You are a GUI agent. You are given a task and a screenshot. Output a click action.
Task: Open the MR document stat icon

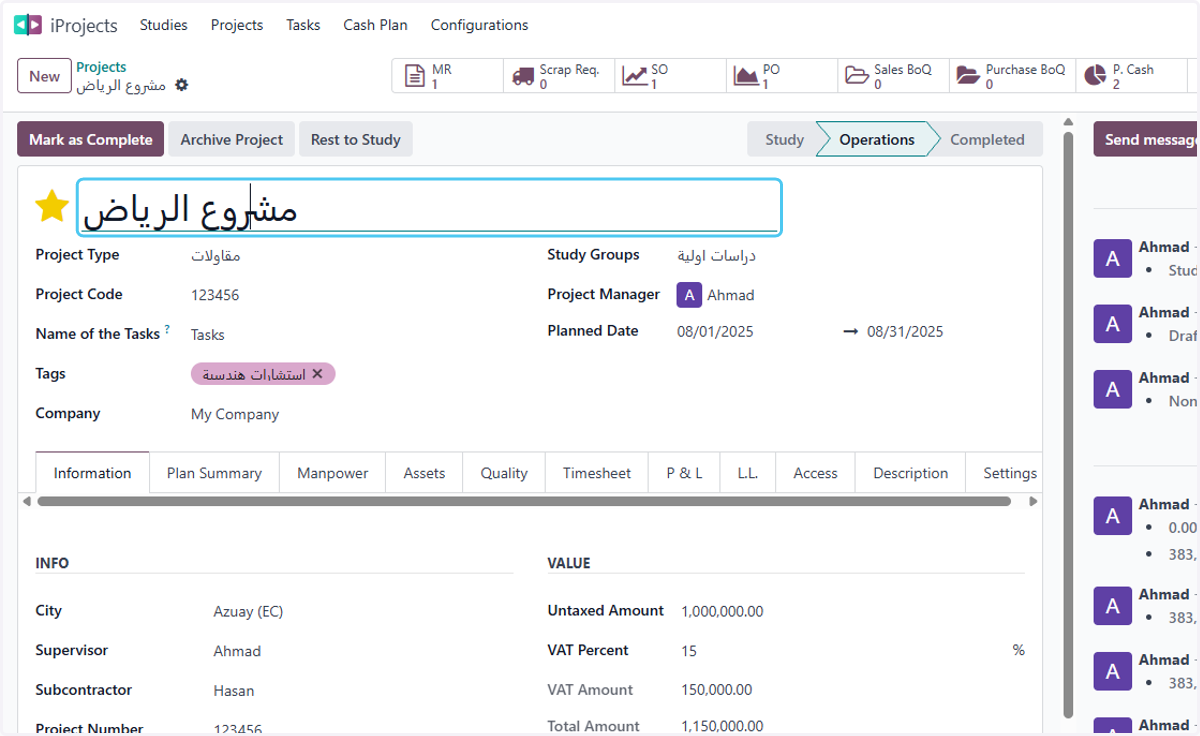click(415, 76)
